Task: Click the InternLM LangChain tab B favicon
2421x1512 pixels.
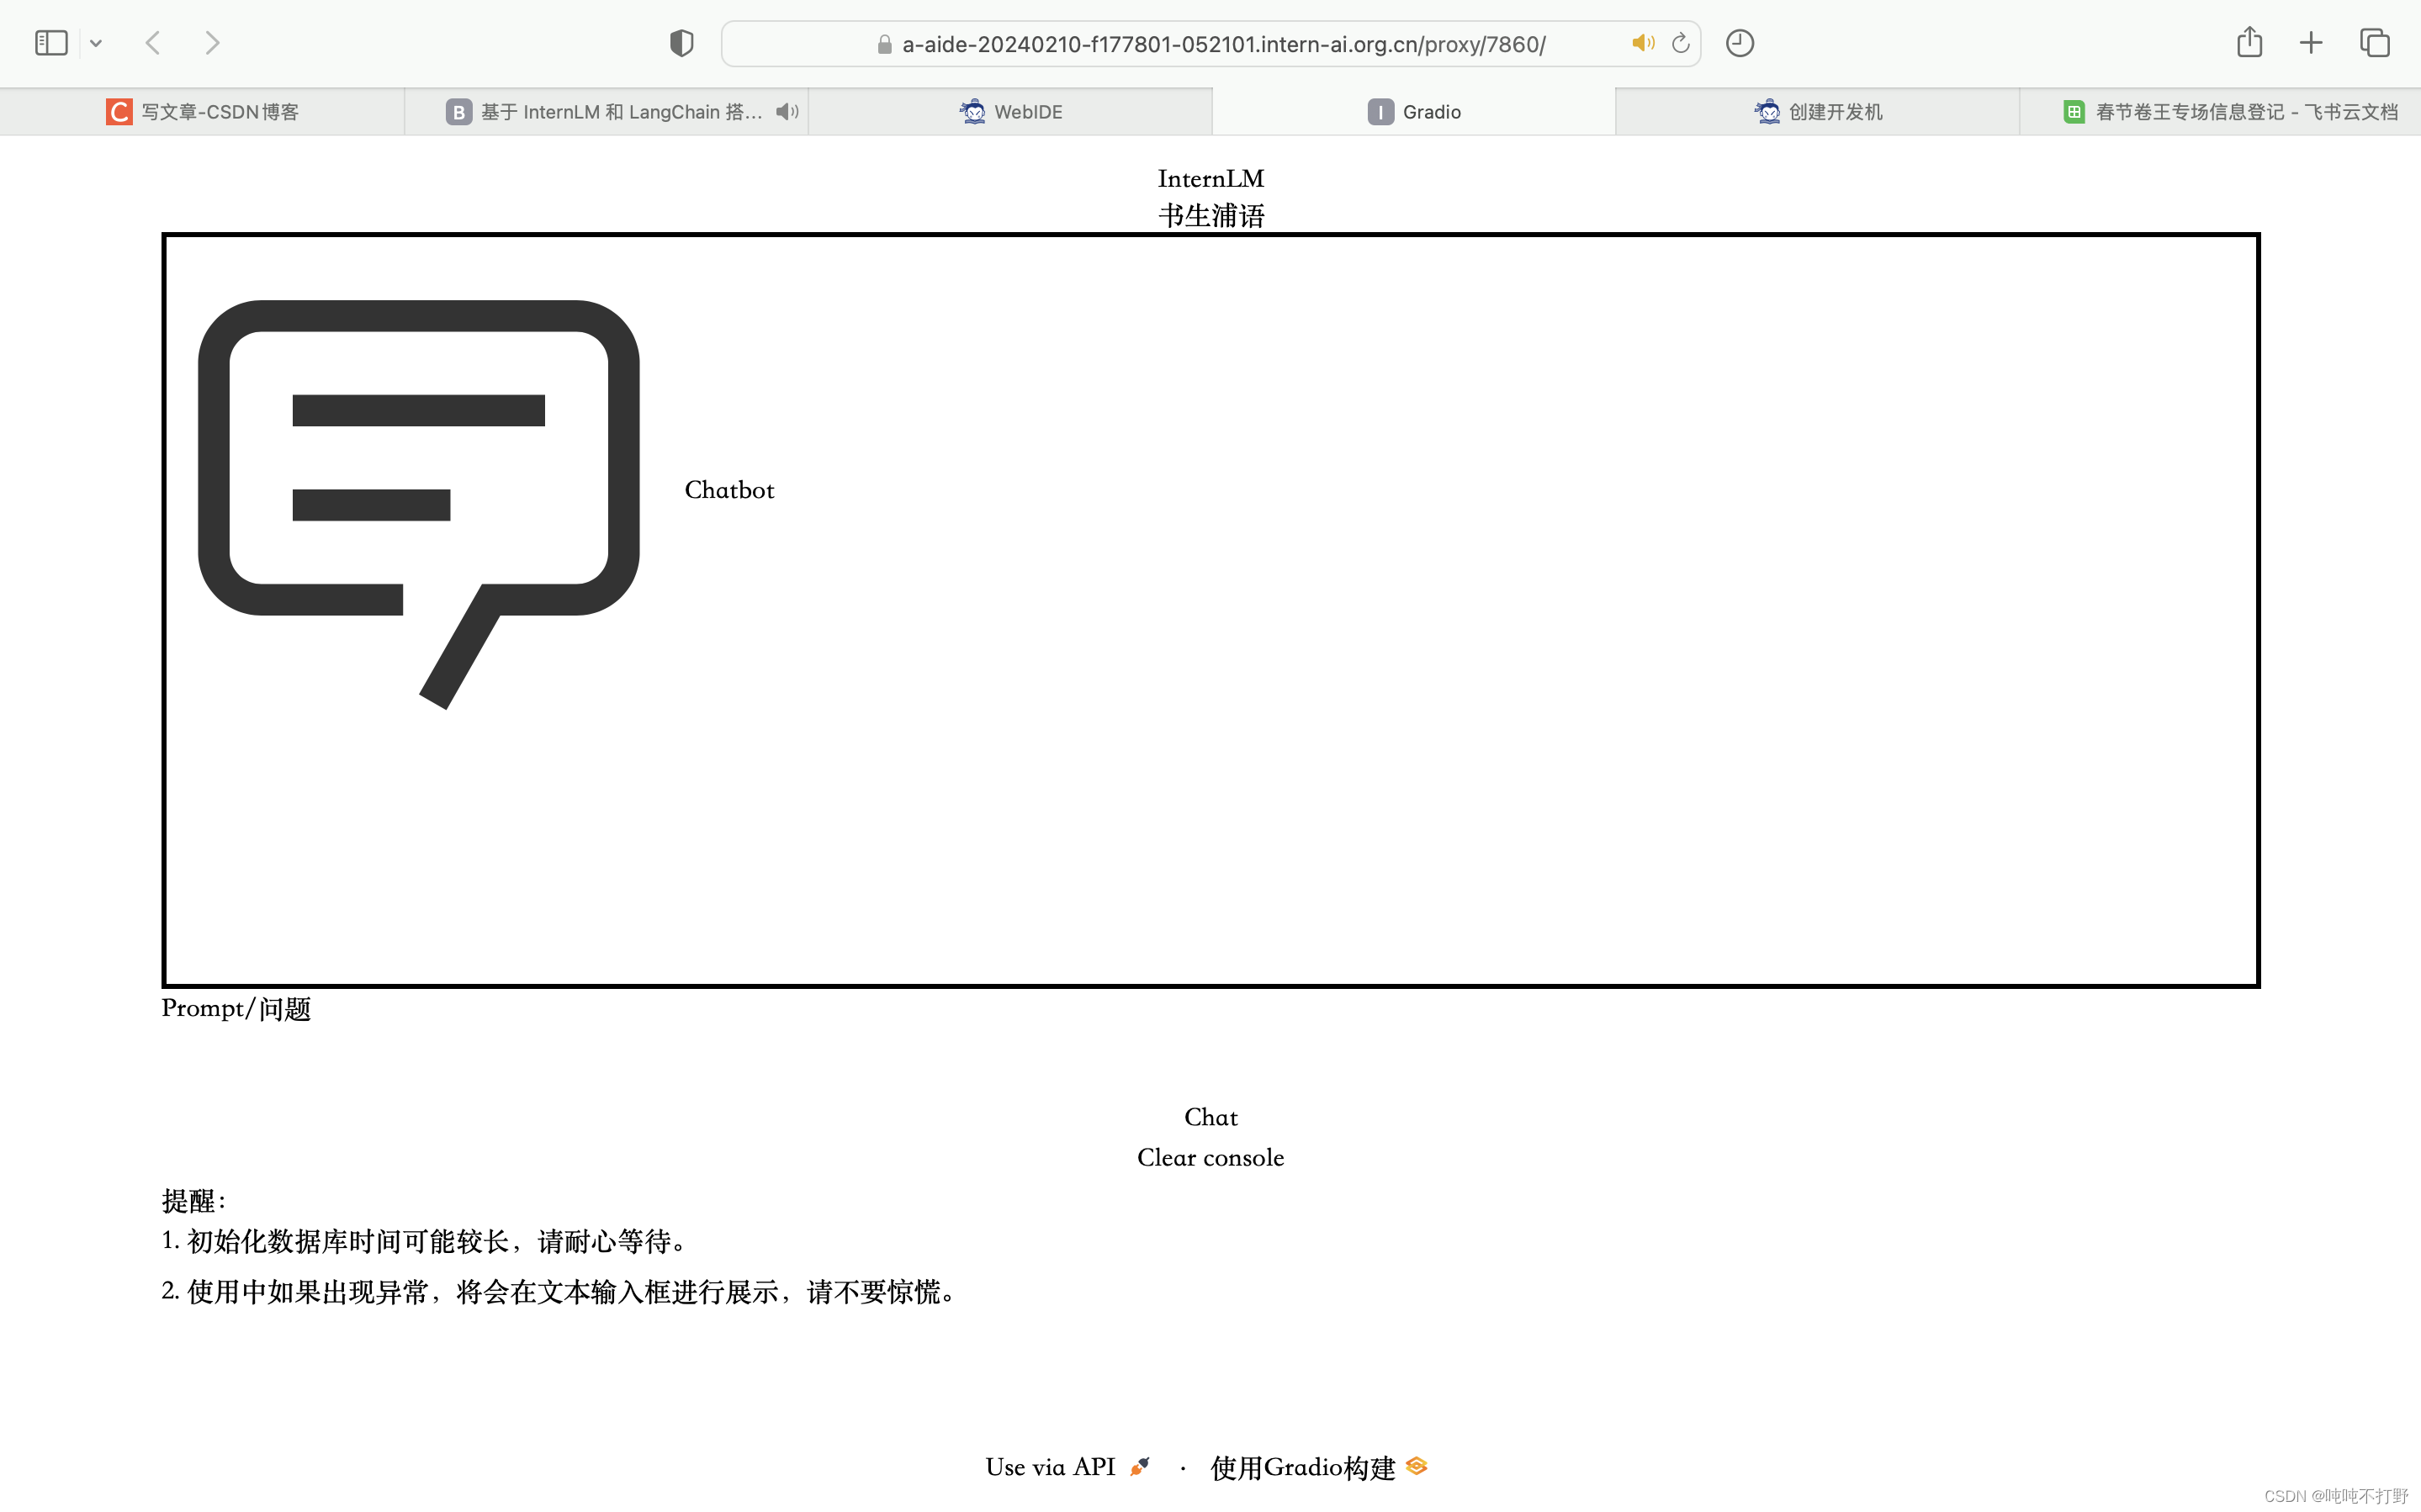Action: point(458,112)
